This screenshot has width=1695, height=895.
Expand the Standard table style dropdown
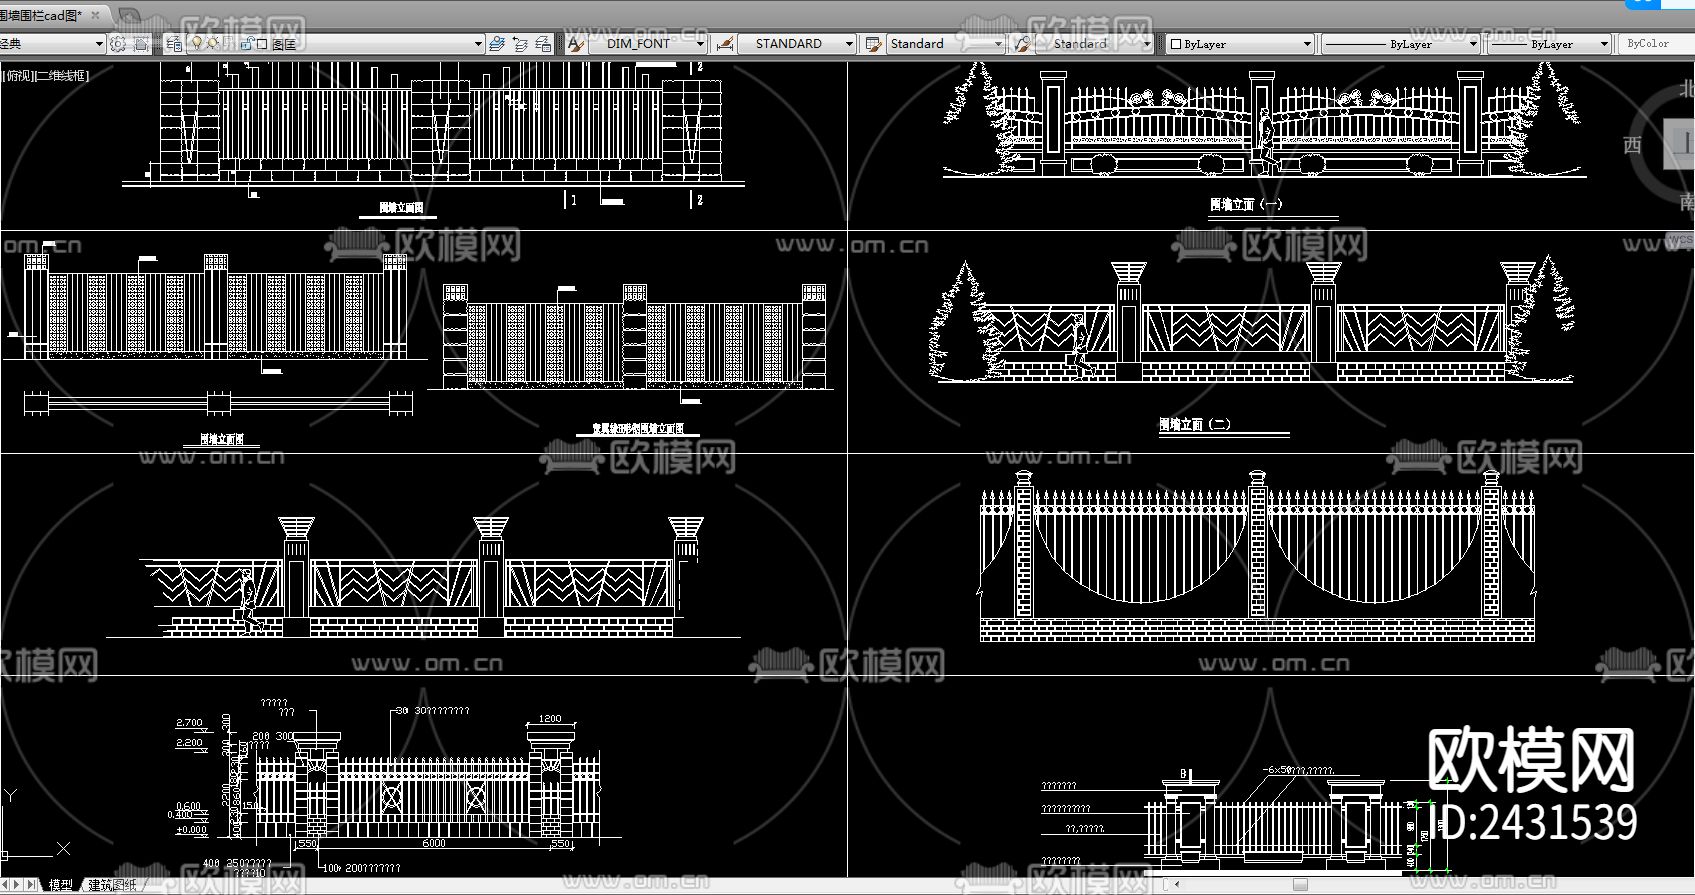pyautogui.click(x=997, y=44)
